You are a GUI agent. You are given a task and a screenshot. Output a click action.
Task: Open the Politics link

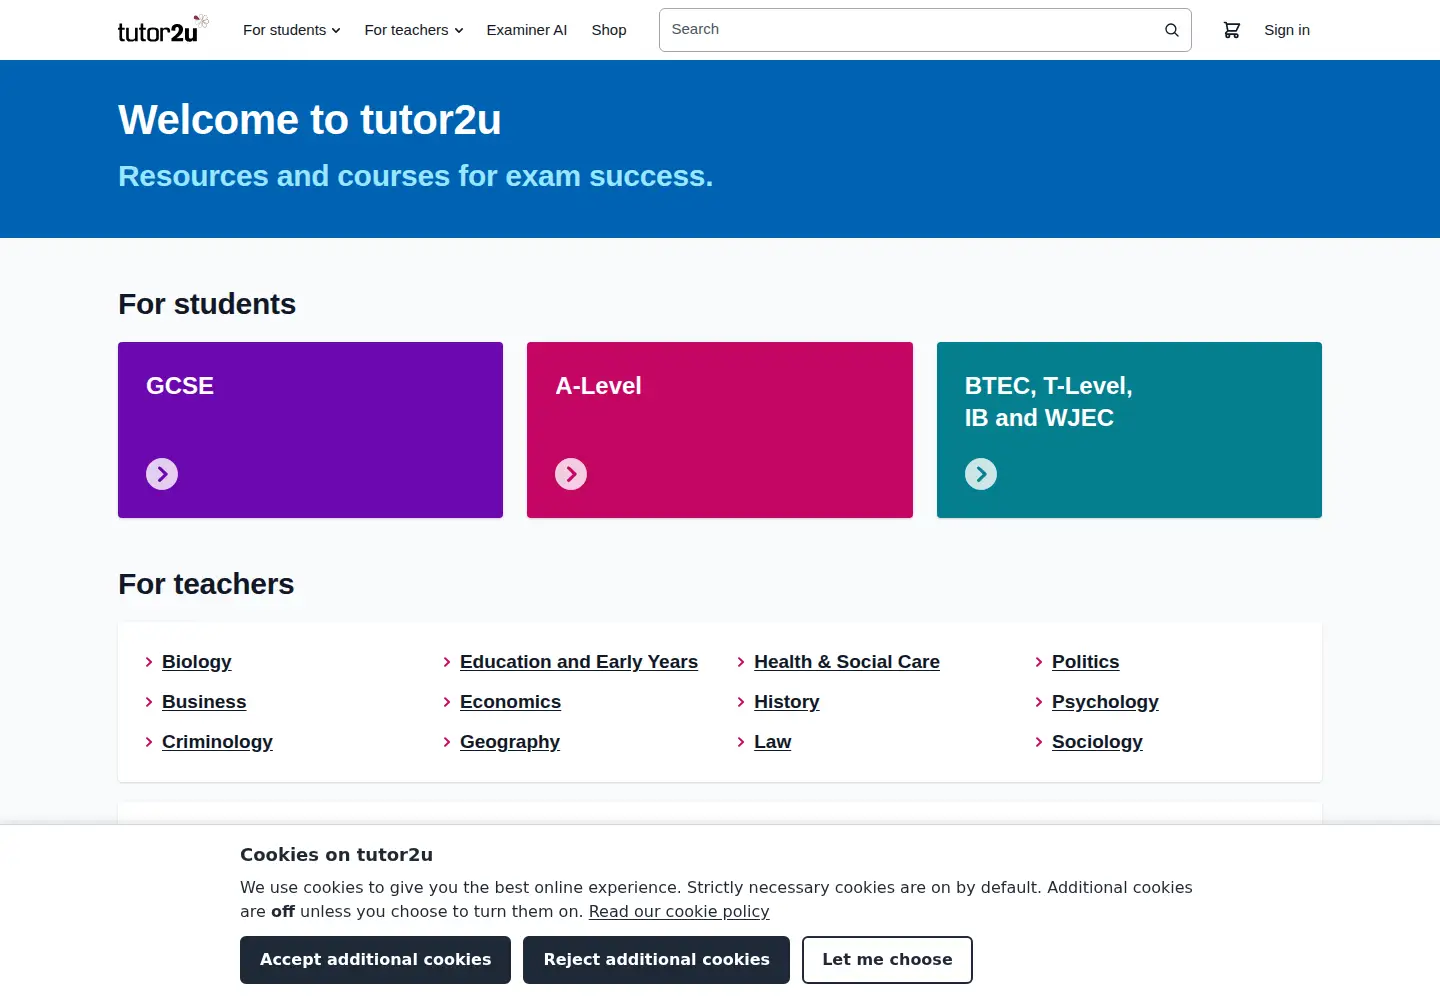click(1085, 662)
